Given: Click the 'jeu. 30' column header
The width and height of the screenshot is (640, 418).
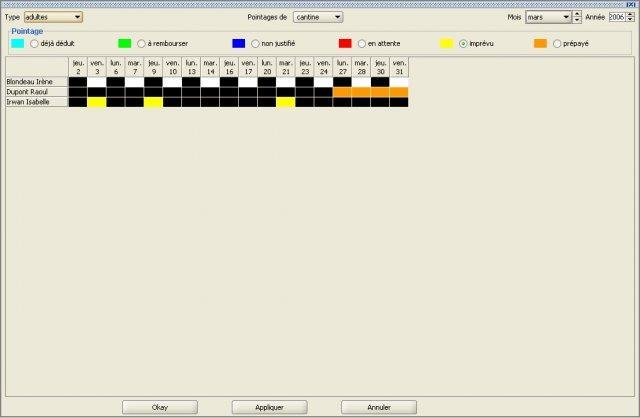Looking at the screenshot, I should point(380,67).
